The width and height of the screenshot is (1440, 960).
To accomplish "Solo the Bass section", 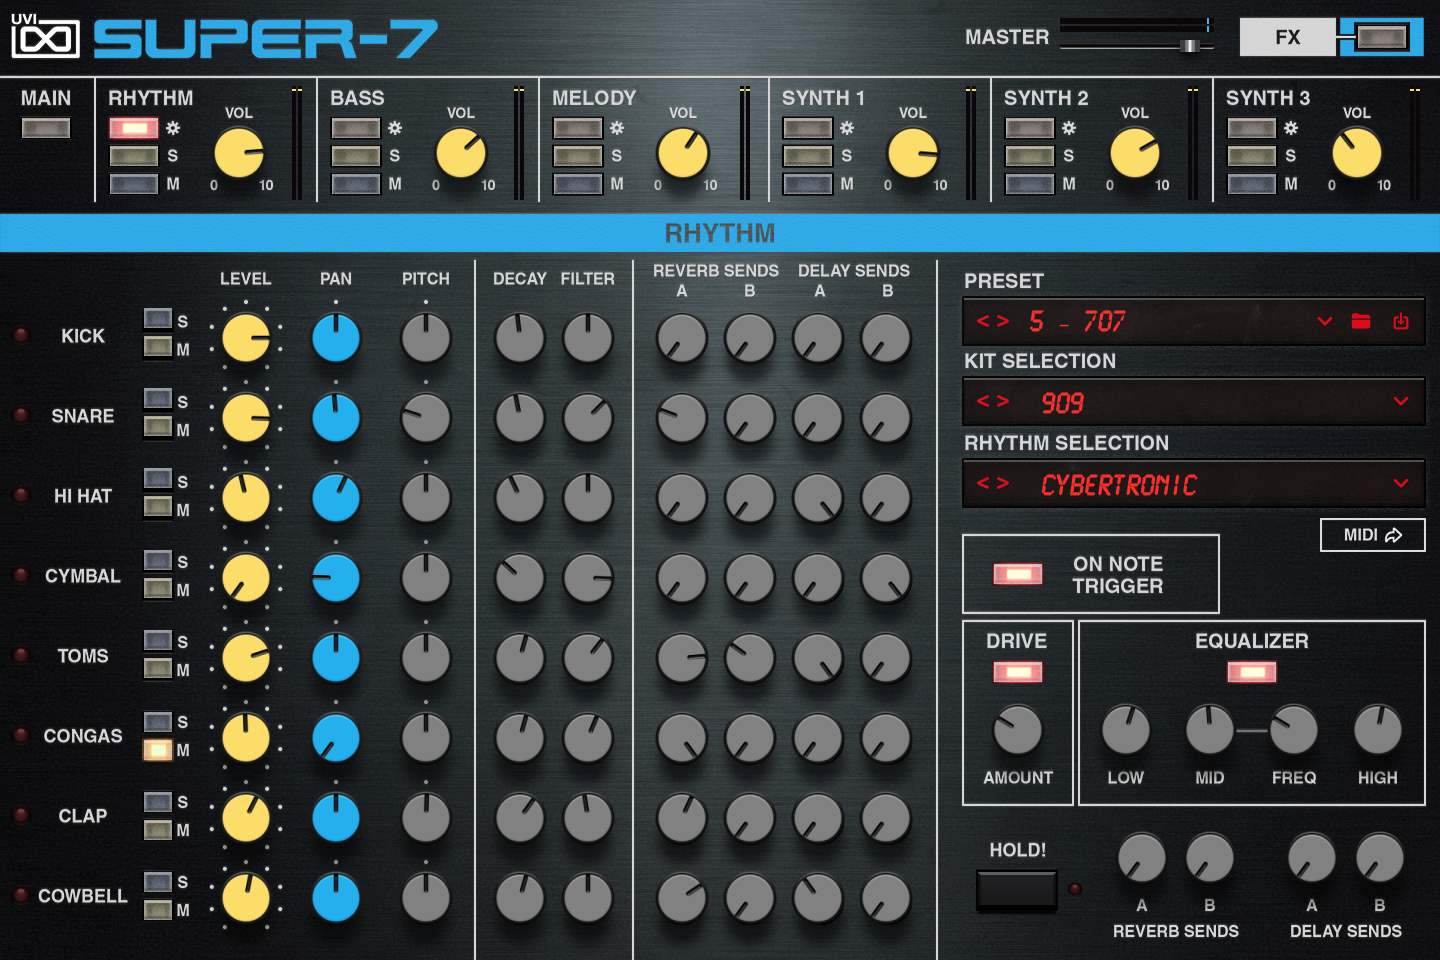I will click(x=356, y=156).
